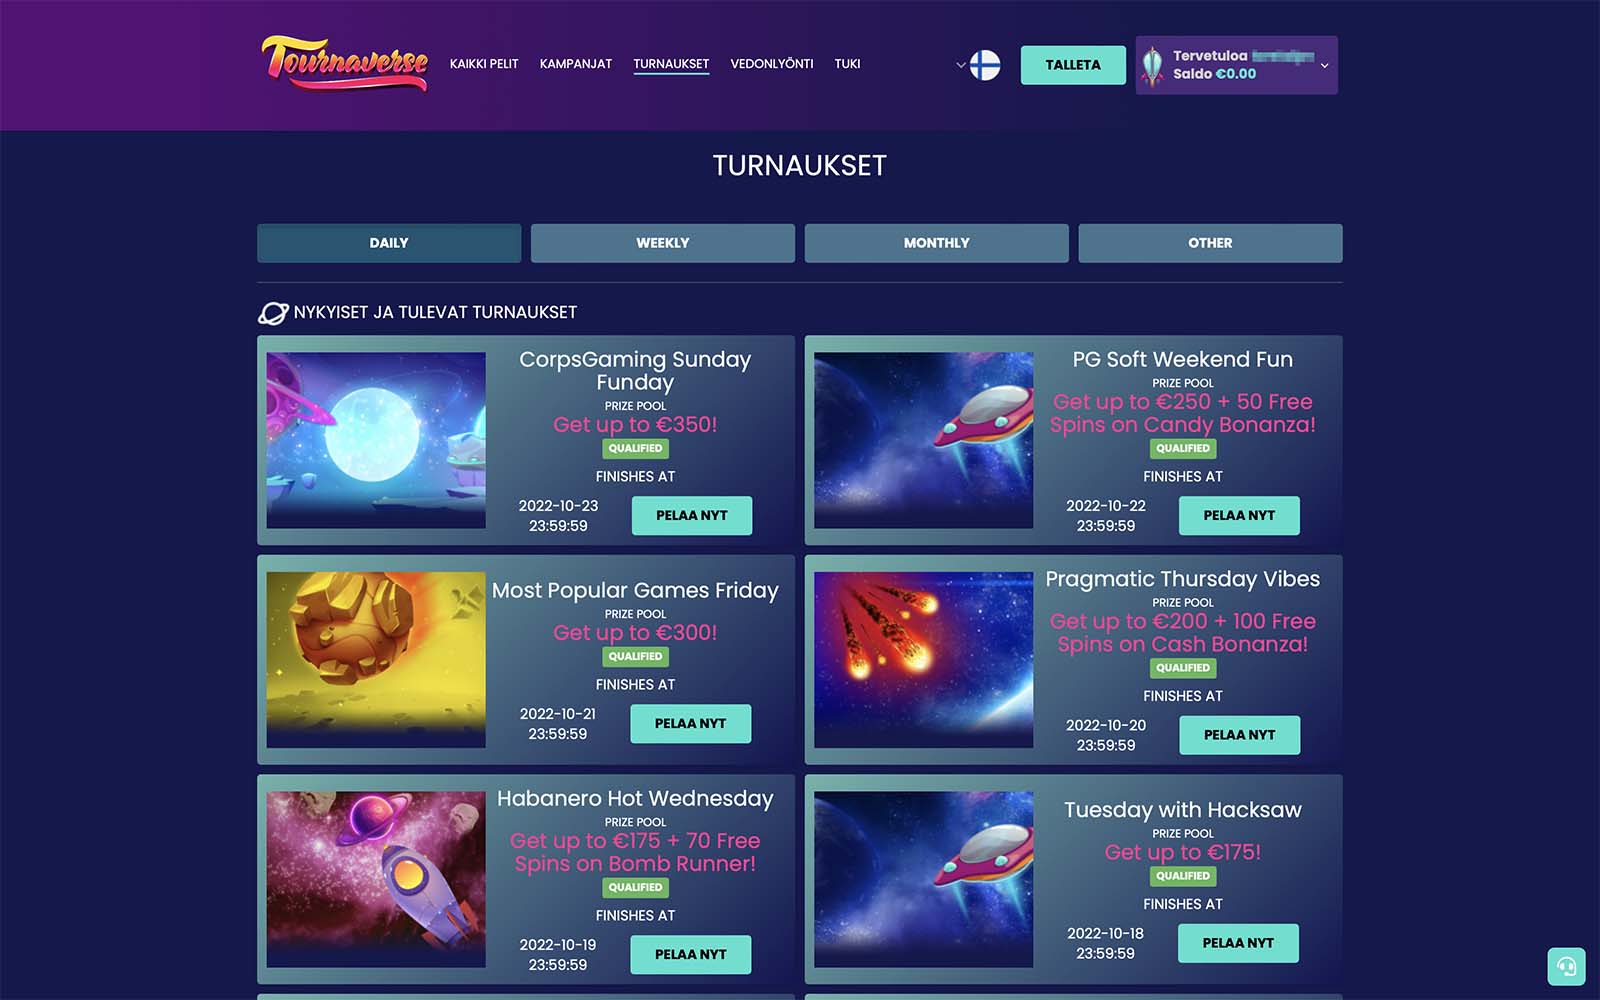
Task: Click Pelaa nyt for Tuesday with Hacksaw
Action: click(1238, 943)
